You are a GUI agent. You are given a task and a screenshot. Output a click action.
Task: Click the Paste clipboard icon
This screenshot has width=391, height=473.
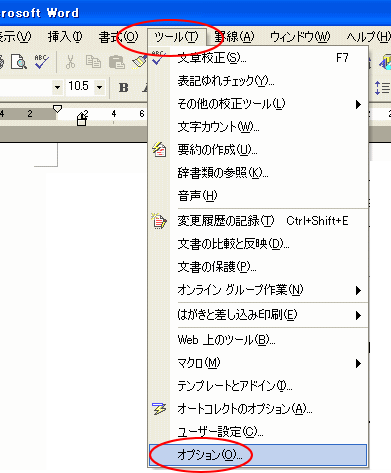pos(117,62)
